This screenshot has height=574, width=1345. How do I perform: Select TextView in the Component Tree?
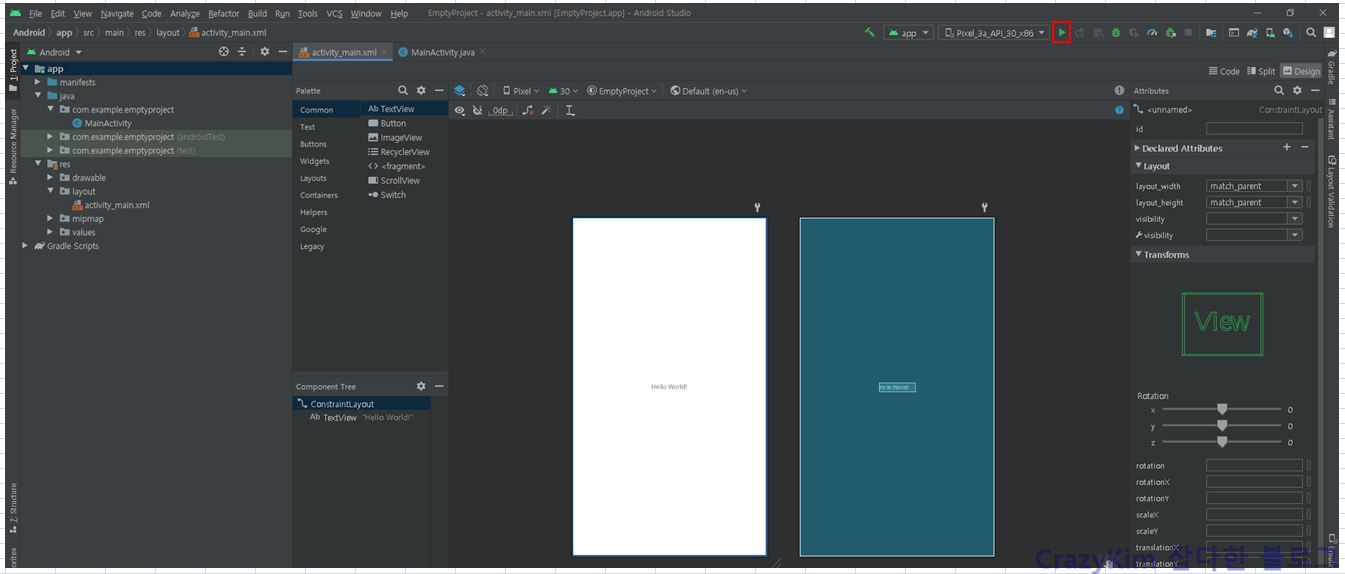361,417
